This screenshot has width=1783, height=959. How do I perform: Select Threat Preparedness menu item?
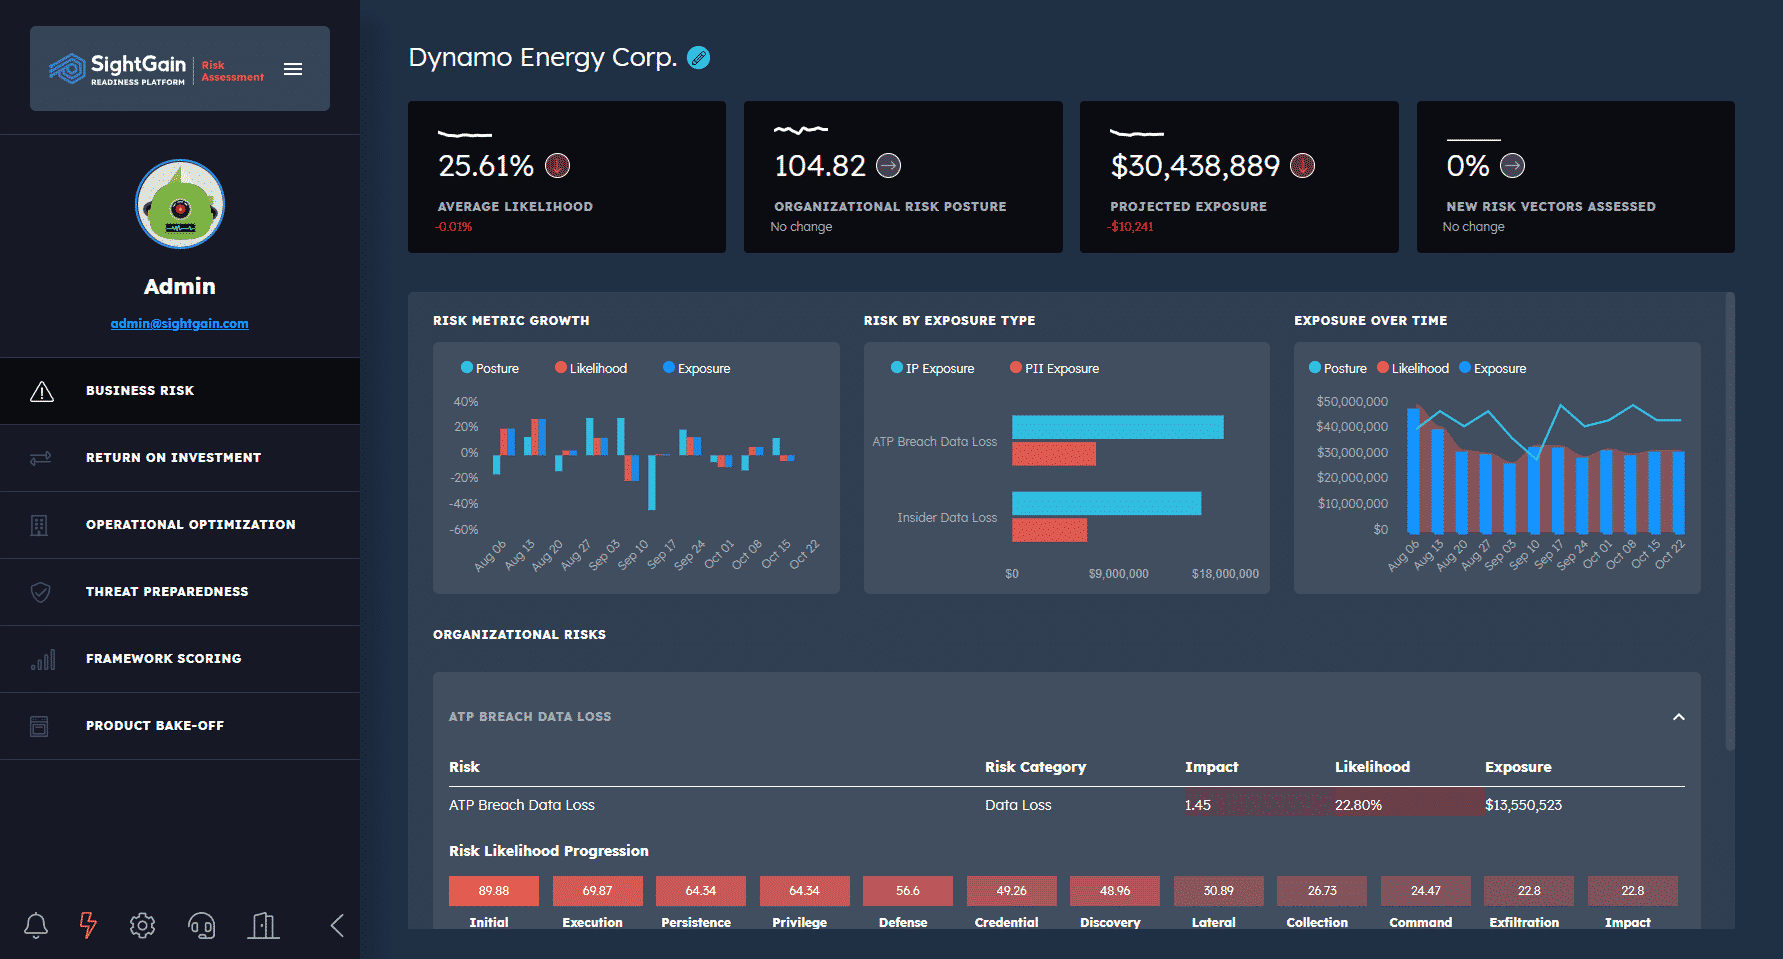pyautogui.click(x=180, y=592)
